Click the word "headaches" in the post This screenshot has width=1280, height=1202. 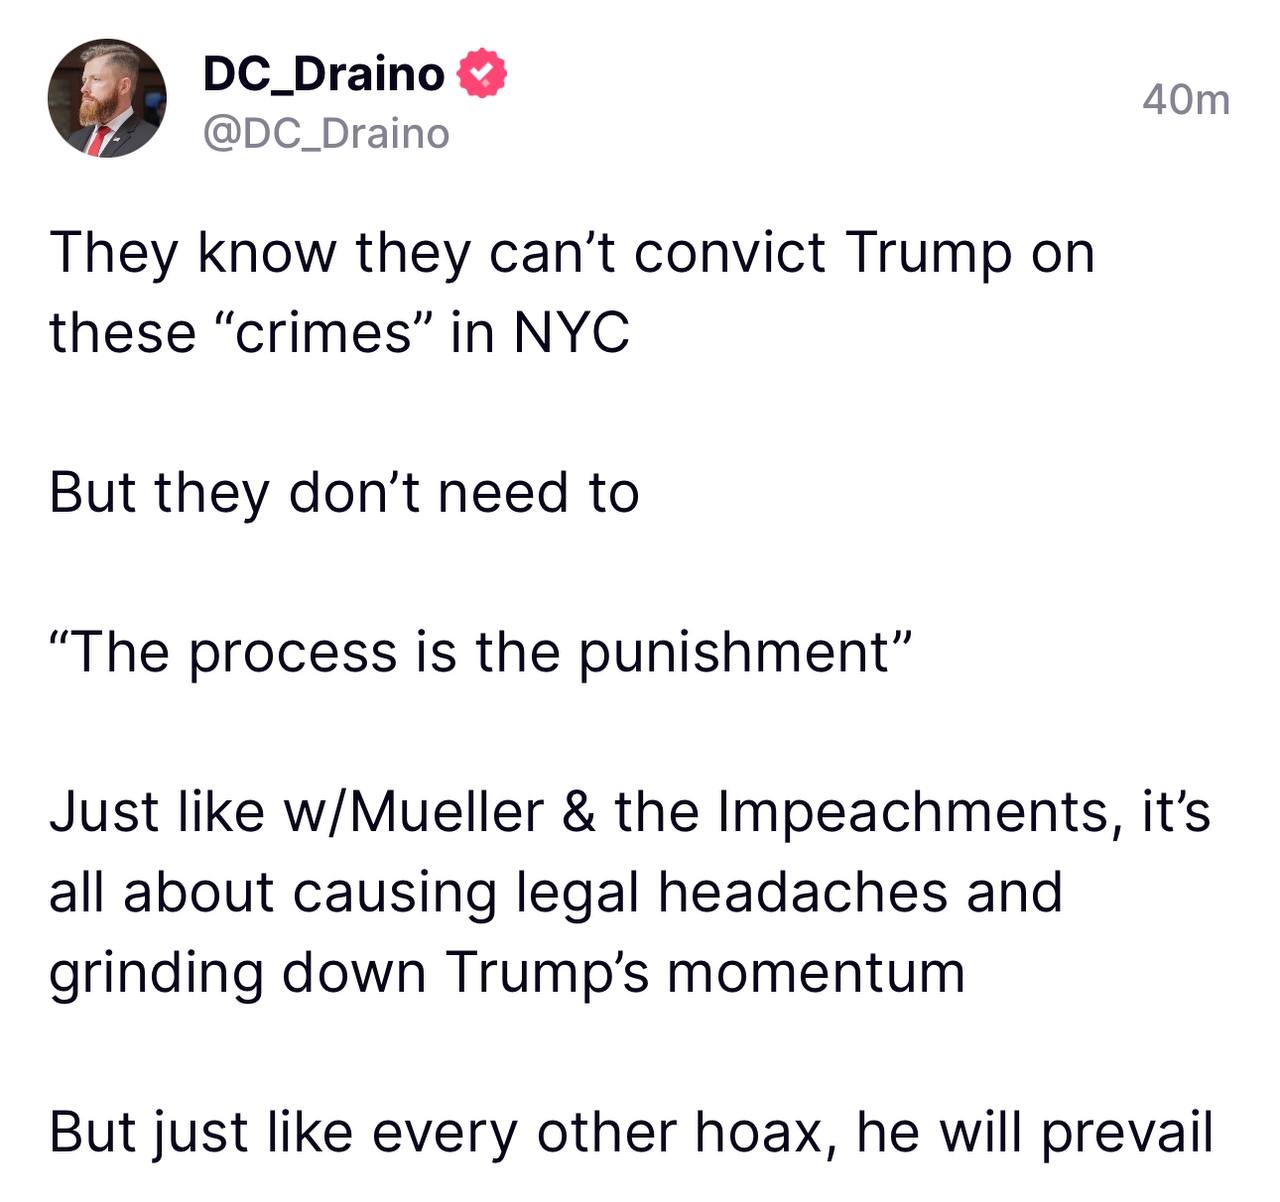click(803, 891)
